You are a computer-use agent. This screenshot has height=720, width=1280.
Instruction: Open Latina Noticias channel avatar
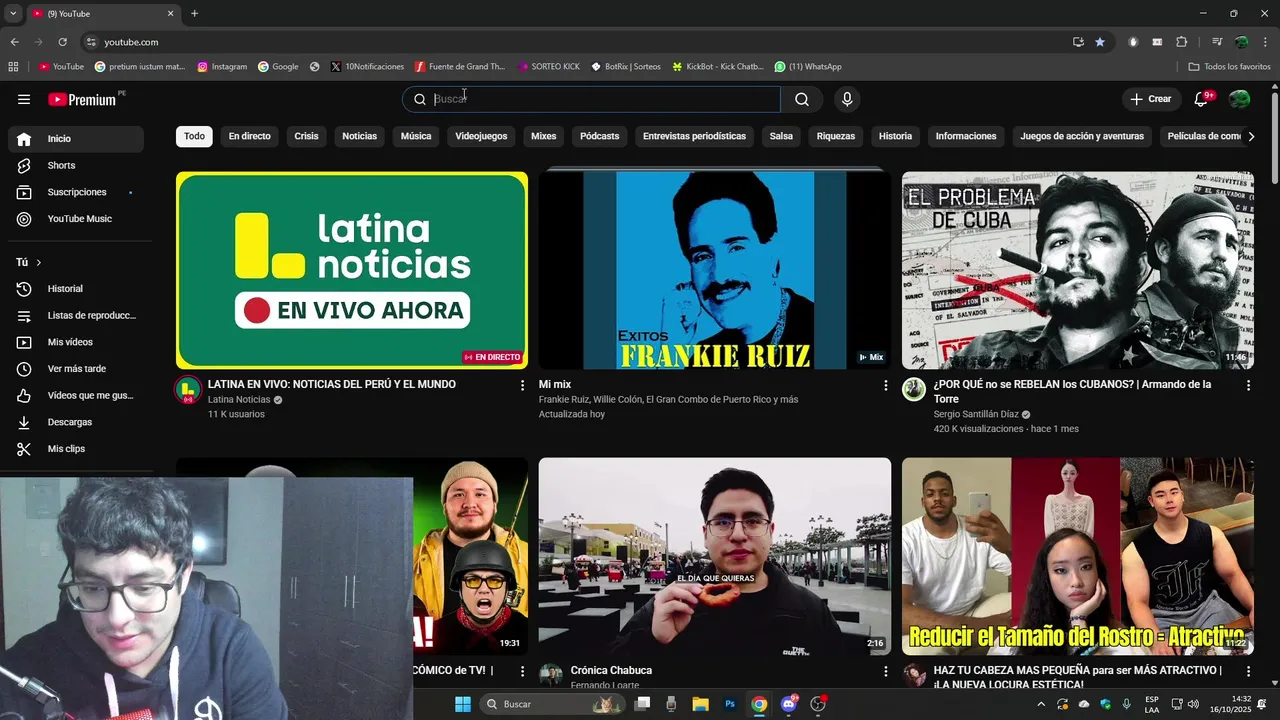coord(187,390)
